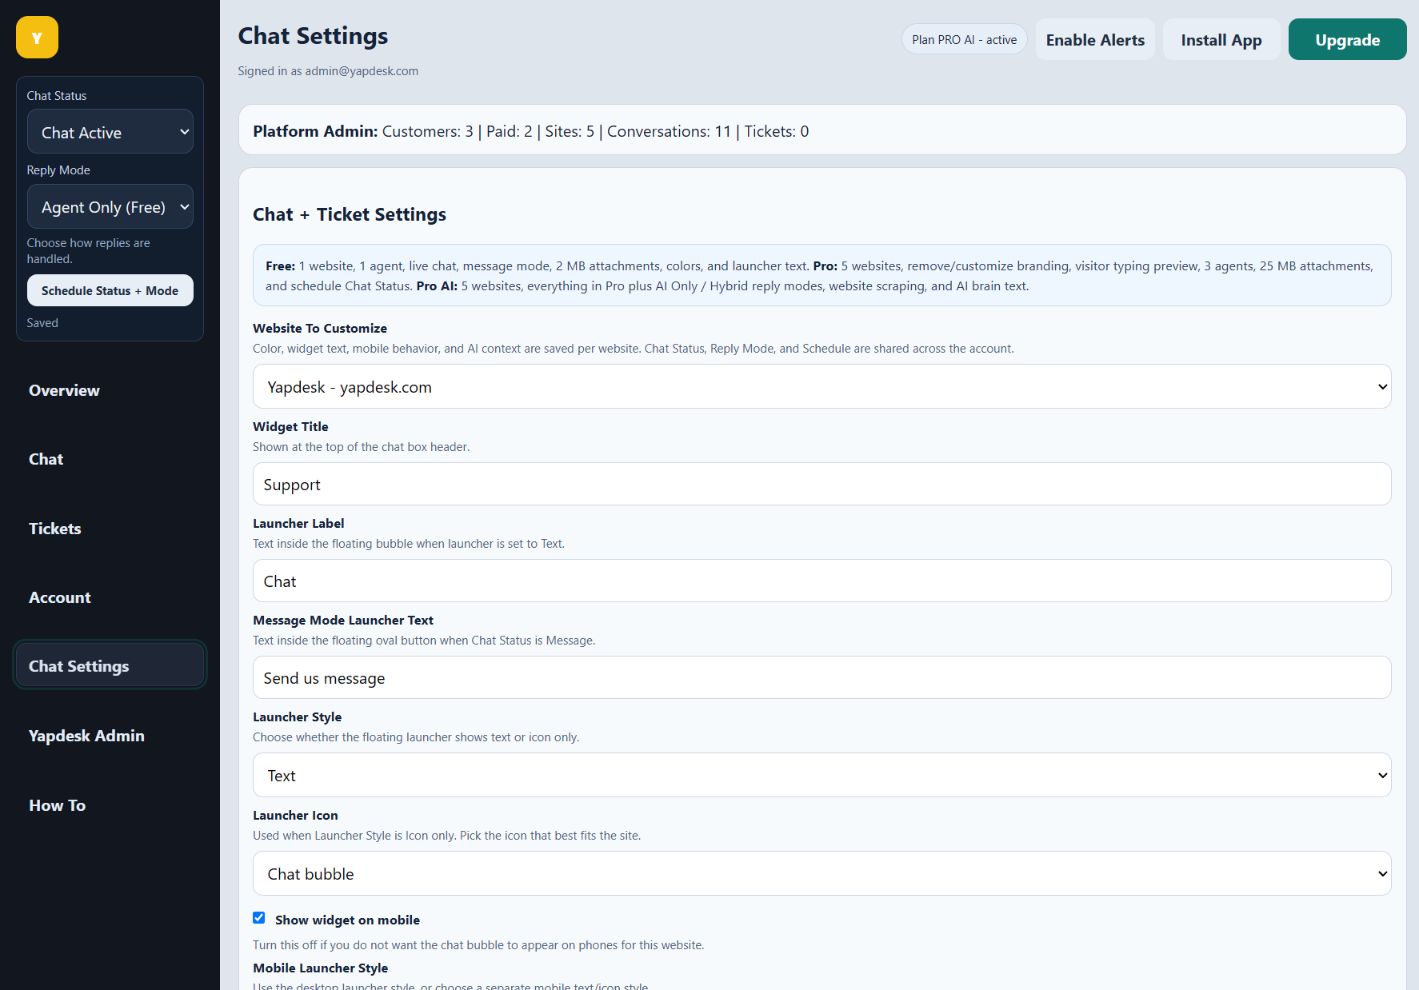Click 'Signed in as admin@yapdesk.com' text
The width and height of the screenshot is (1419, 990).
click(x=328, y=71)
